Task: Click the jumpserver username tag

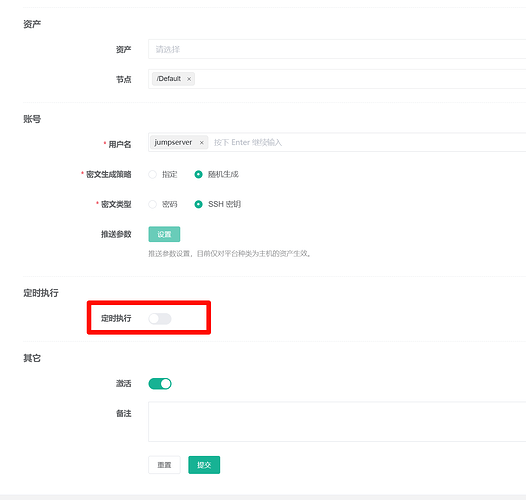Action: [173, 142]
